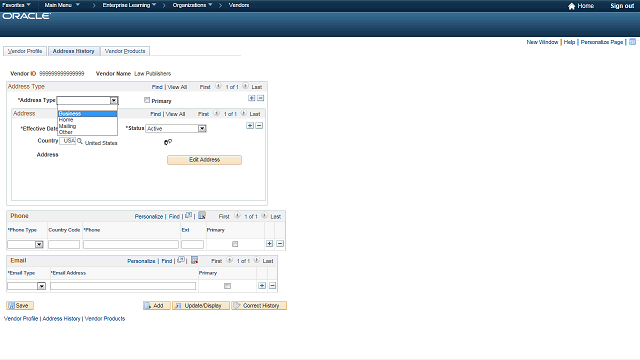The image size is (640, 360).
Task: Open the Enterprise Learning breadcrumb menu
Action: pyautogui.click(x=129, y=5)
